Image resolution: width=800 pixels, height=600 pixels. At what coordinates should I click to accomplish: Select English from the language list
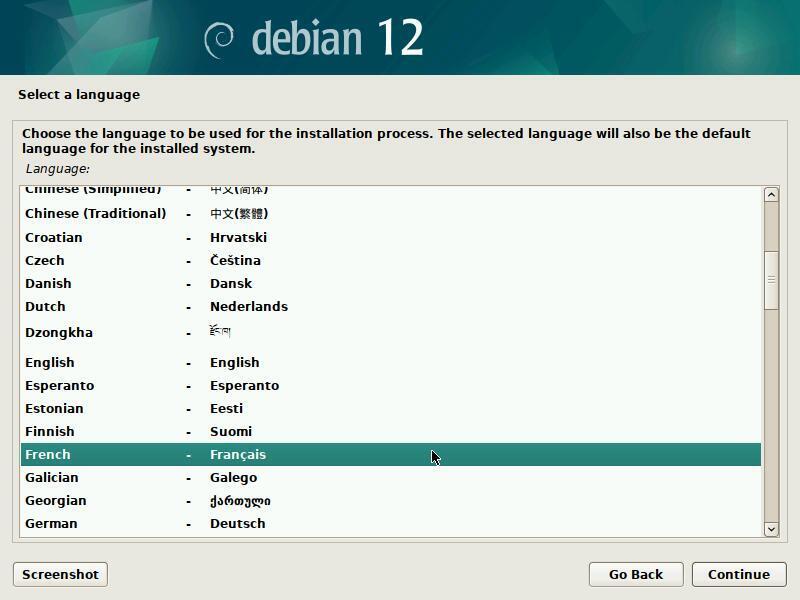50,362
